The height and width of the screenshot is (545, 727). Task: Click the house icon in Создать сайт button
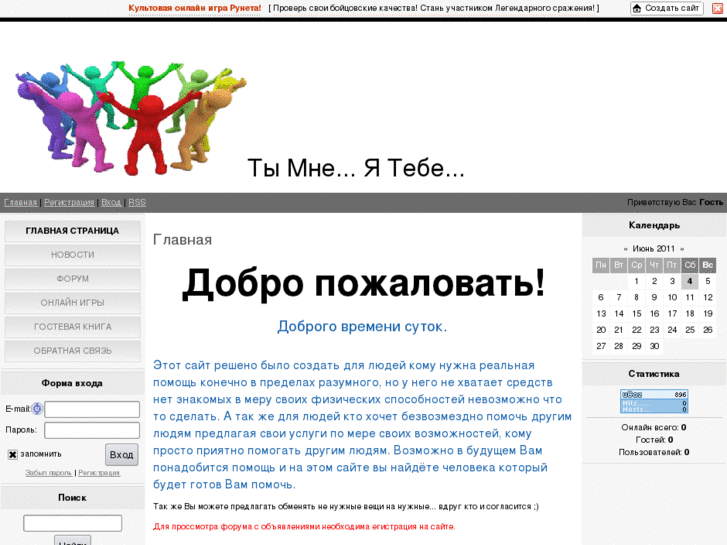[637, 8]
